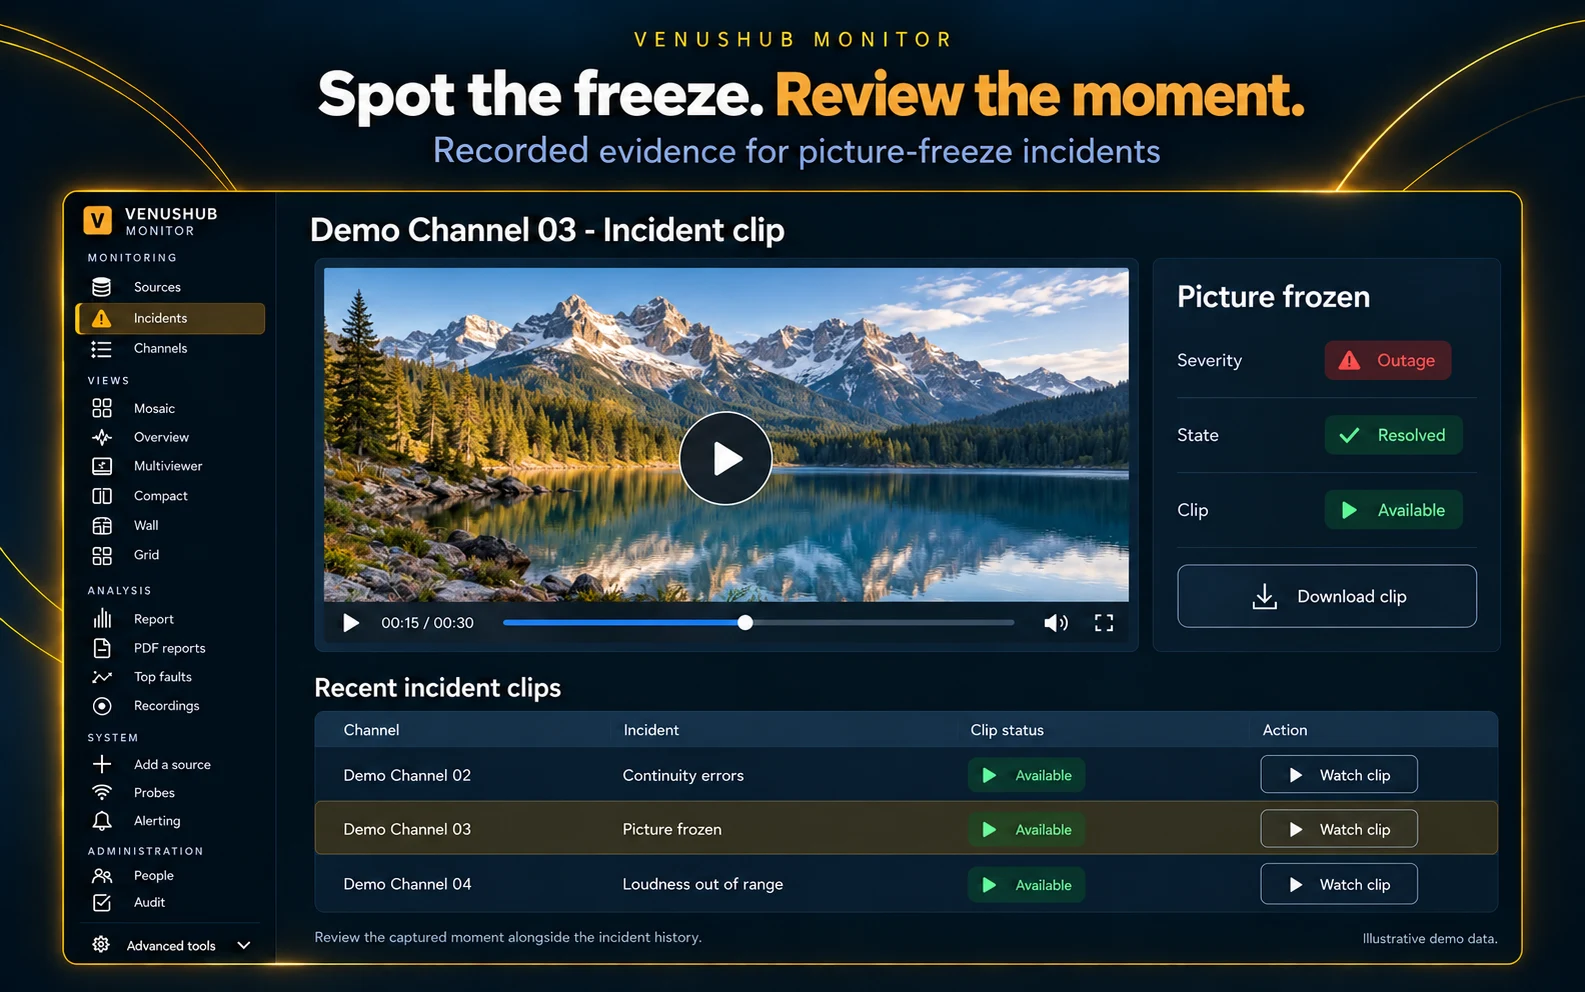Open the Channels list icon
Screen dimensions: 1585x992
point(101,349)
